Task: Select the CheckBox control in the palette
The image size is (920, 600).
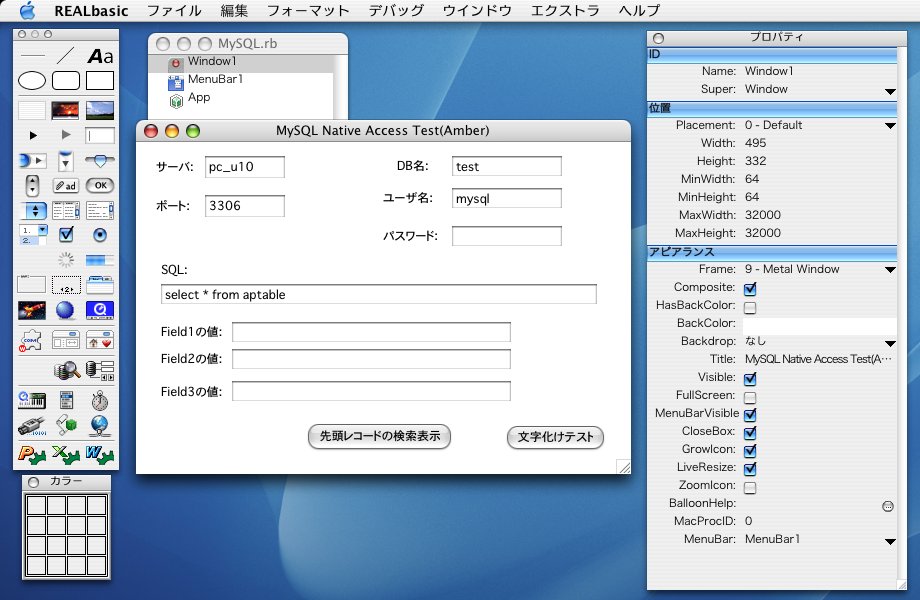Action: (66, 235)
